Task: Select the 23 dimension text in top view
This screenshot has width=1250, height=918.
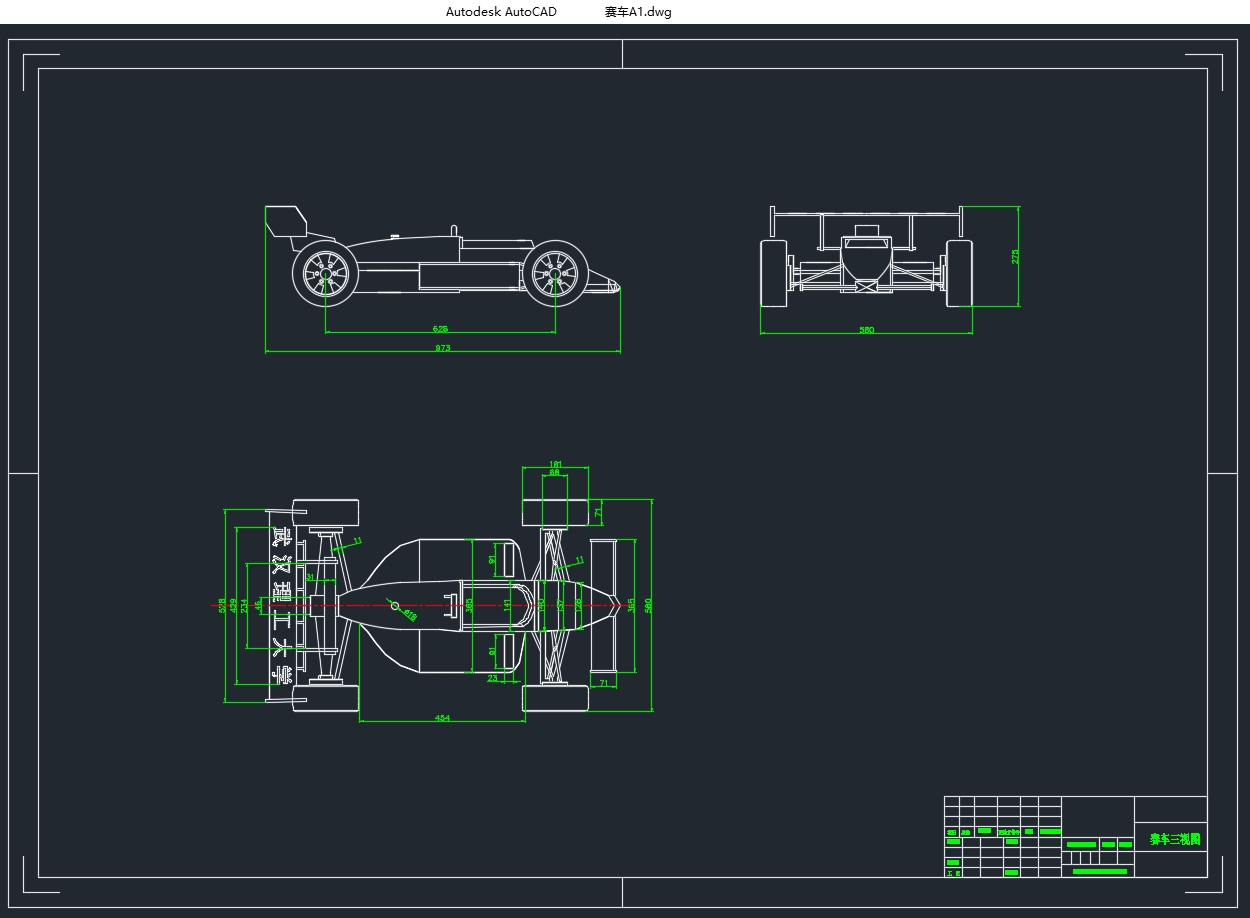Action: click(493, 678)
